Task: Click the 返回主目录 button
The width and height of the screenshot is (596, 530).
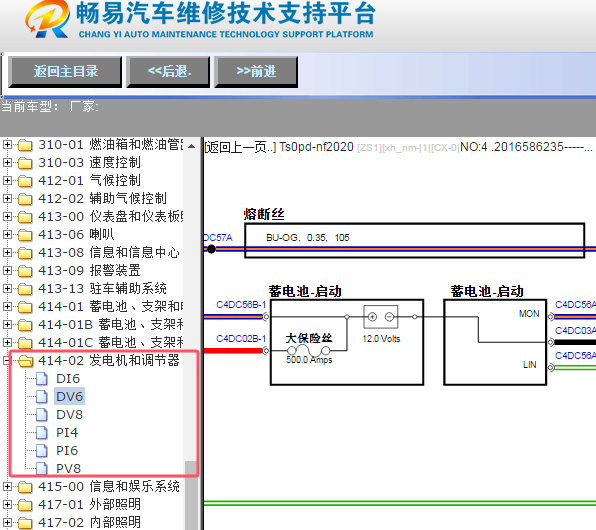Action: pyautogui.click(x=65, y=71)
